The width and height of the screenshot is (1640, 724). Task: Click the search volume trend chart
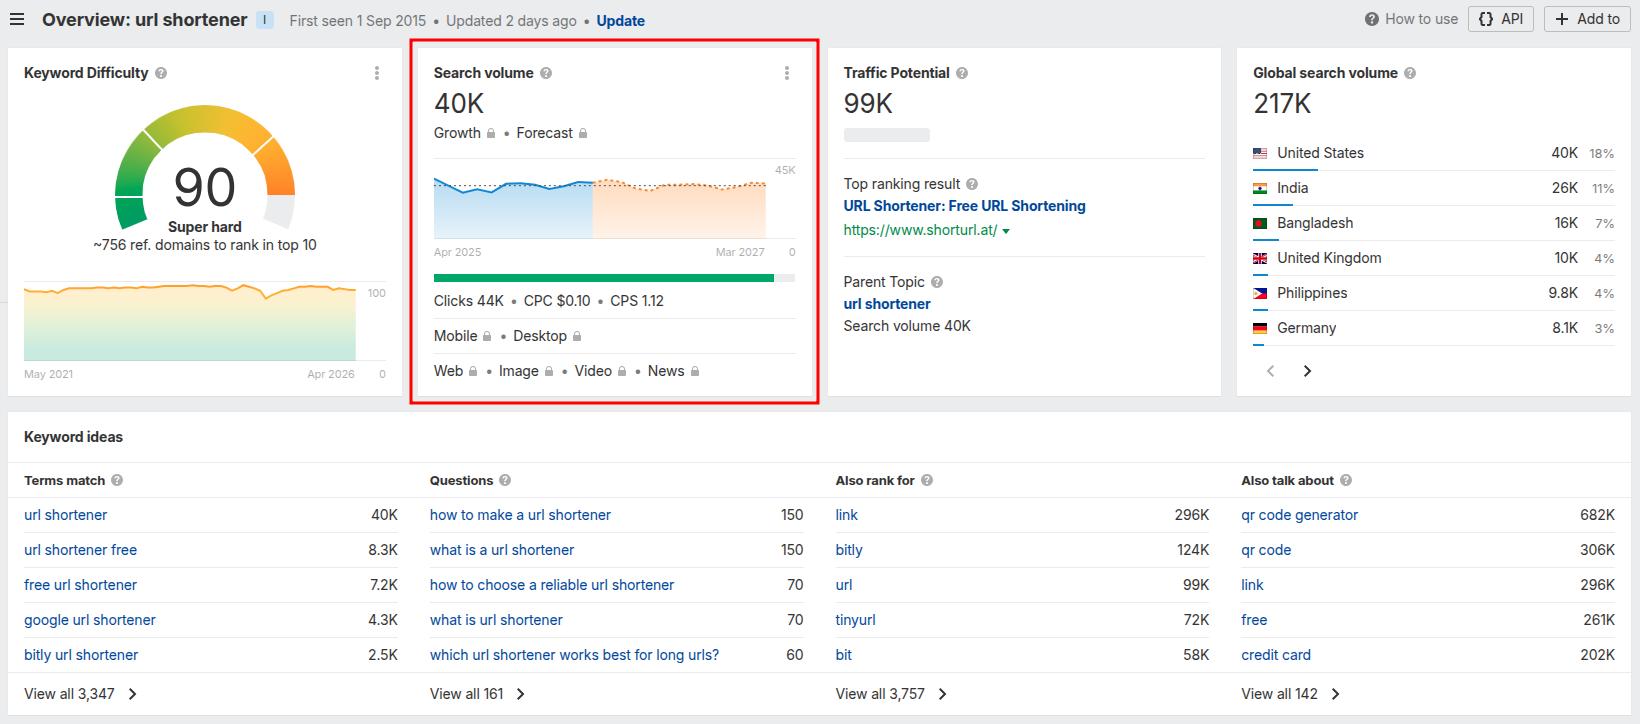tap(600, 208)
